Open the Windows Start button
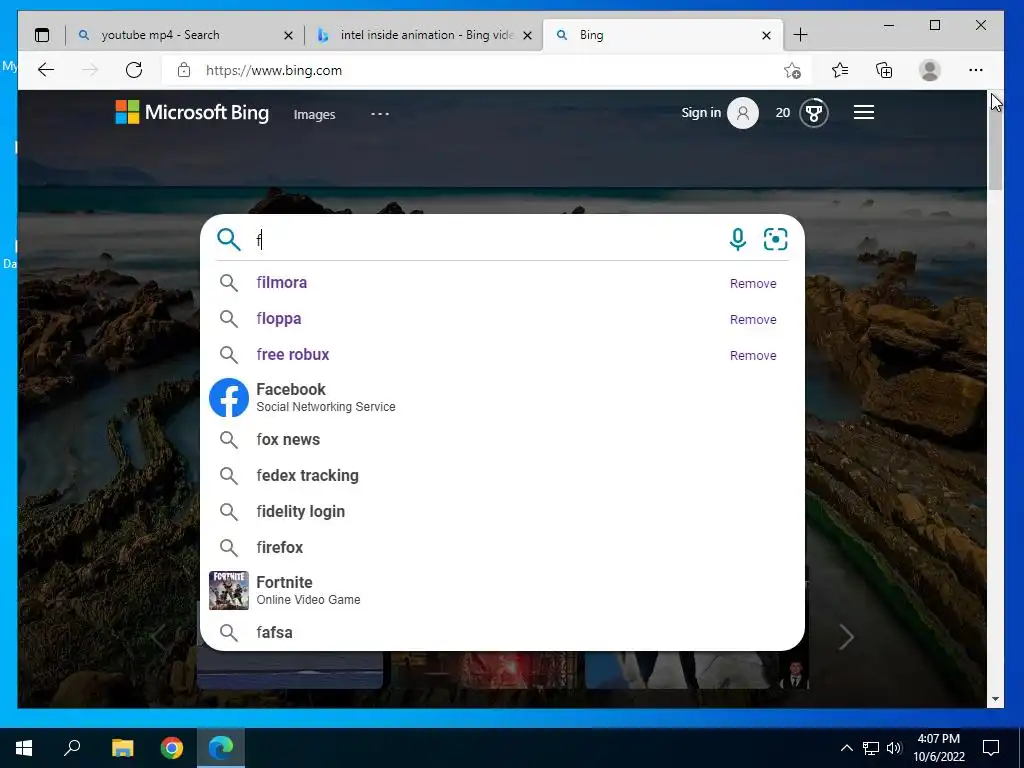Image resolution: width=1024 pixels, height=768 pixels. (x=24, y=748)
